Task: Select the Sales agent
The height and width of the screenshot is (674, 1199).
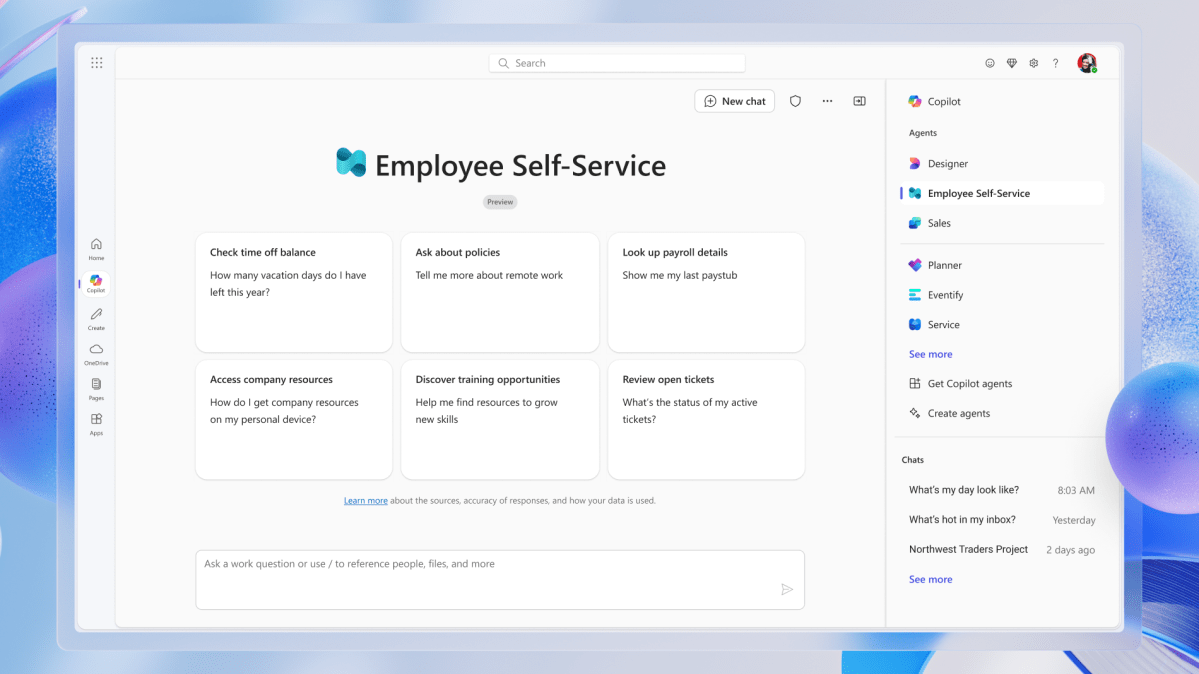Action: point(938,222)
